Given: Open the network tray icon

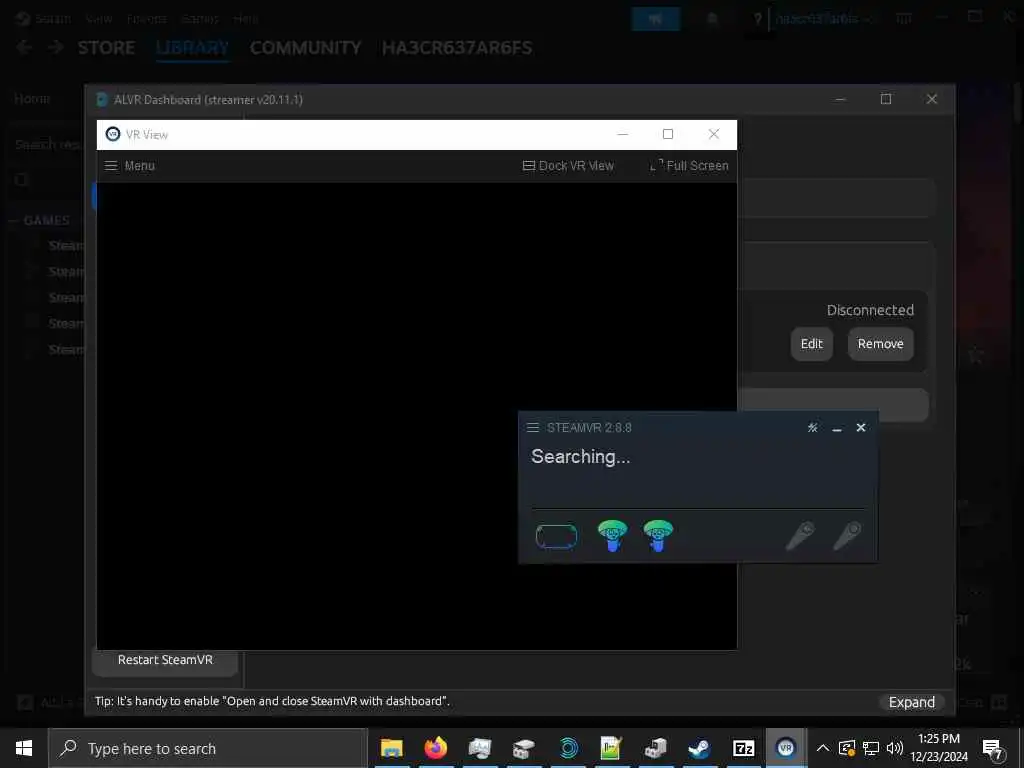Looking at the screenshot, I should (871, 748).
